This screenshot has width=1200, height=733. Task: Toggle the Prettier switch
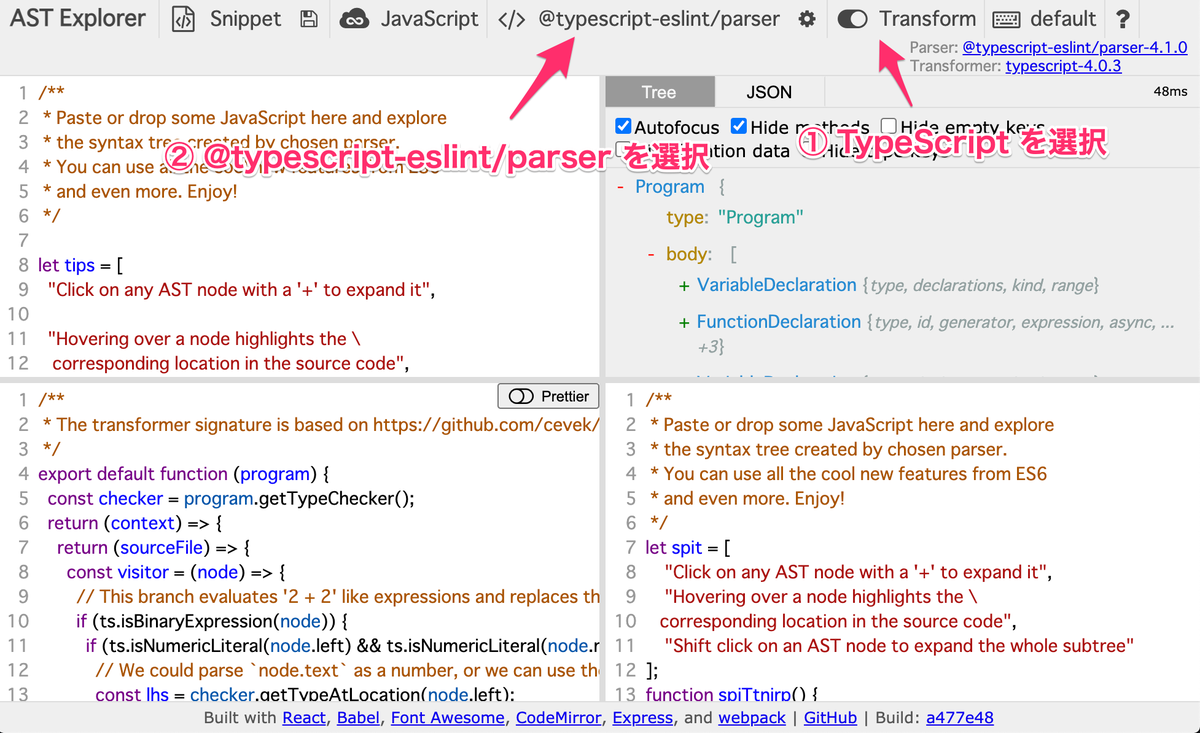522,397
